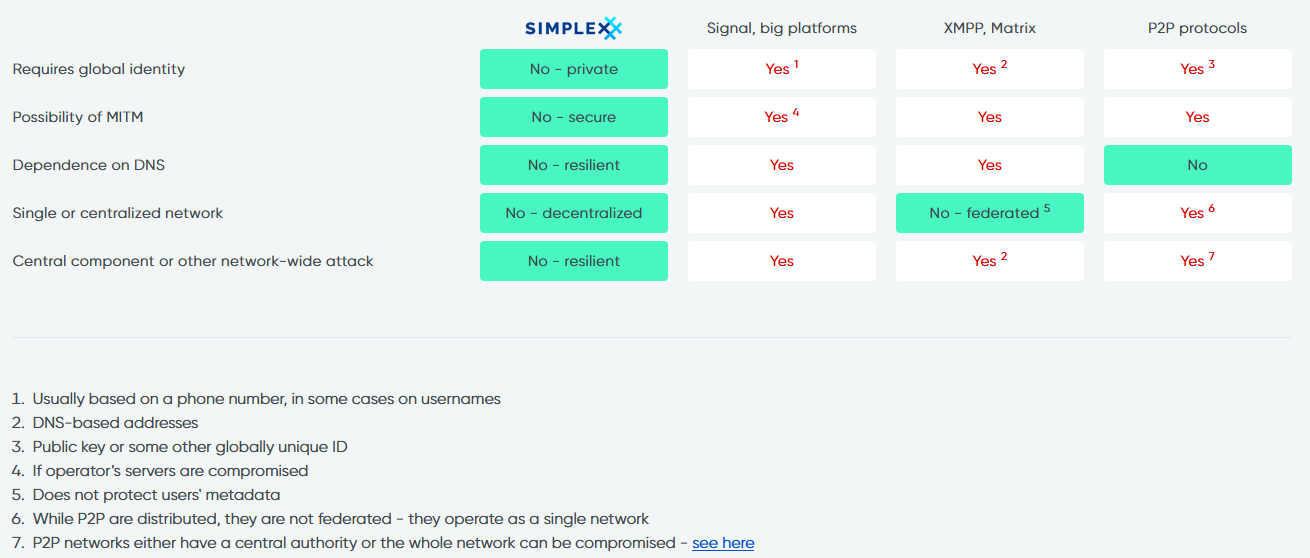This screenshot has height=558, width=1310.
Task: Click the 'XMPP, Matrix' column header
Action: point(990,28)
